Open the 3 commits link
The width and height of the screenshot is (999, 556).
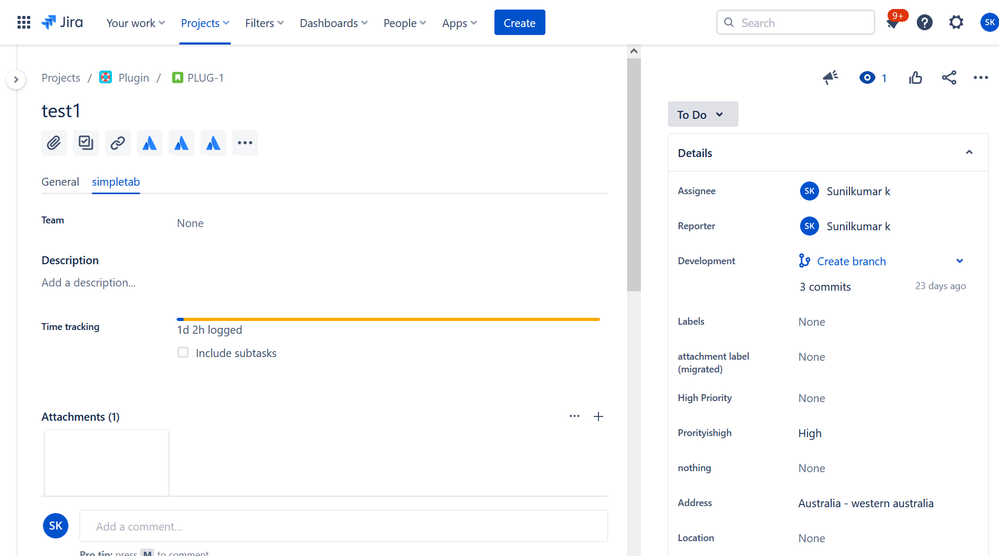tap(825, 287)
